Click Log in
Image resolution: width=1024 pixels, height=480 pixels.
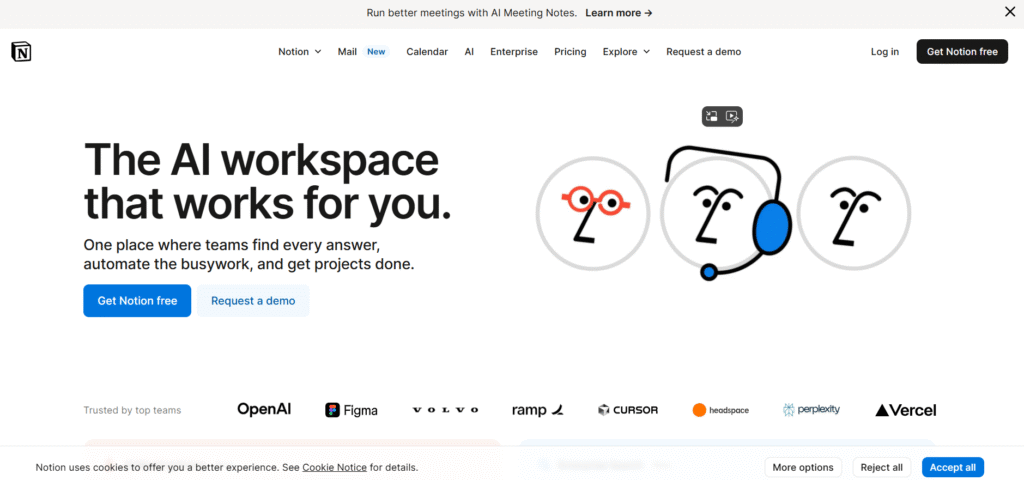[x=884, y=52]
